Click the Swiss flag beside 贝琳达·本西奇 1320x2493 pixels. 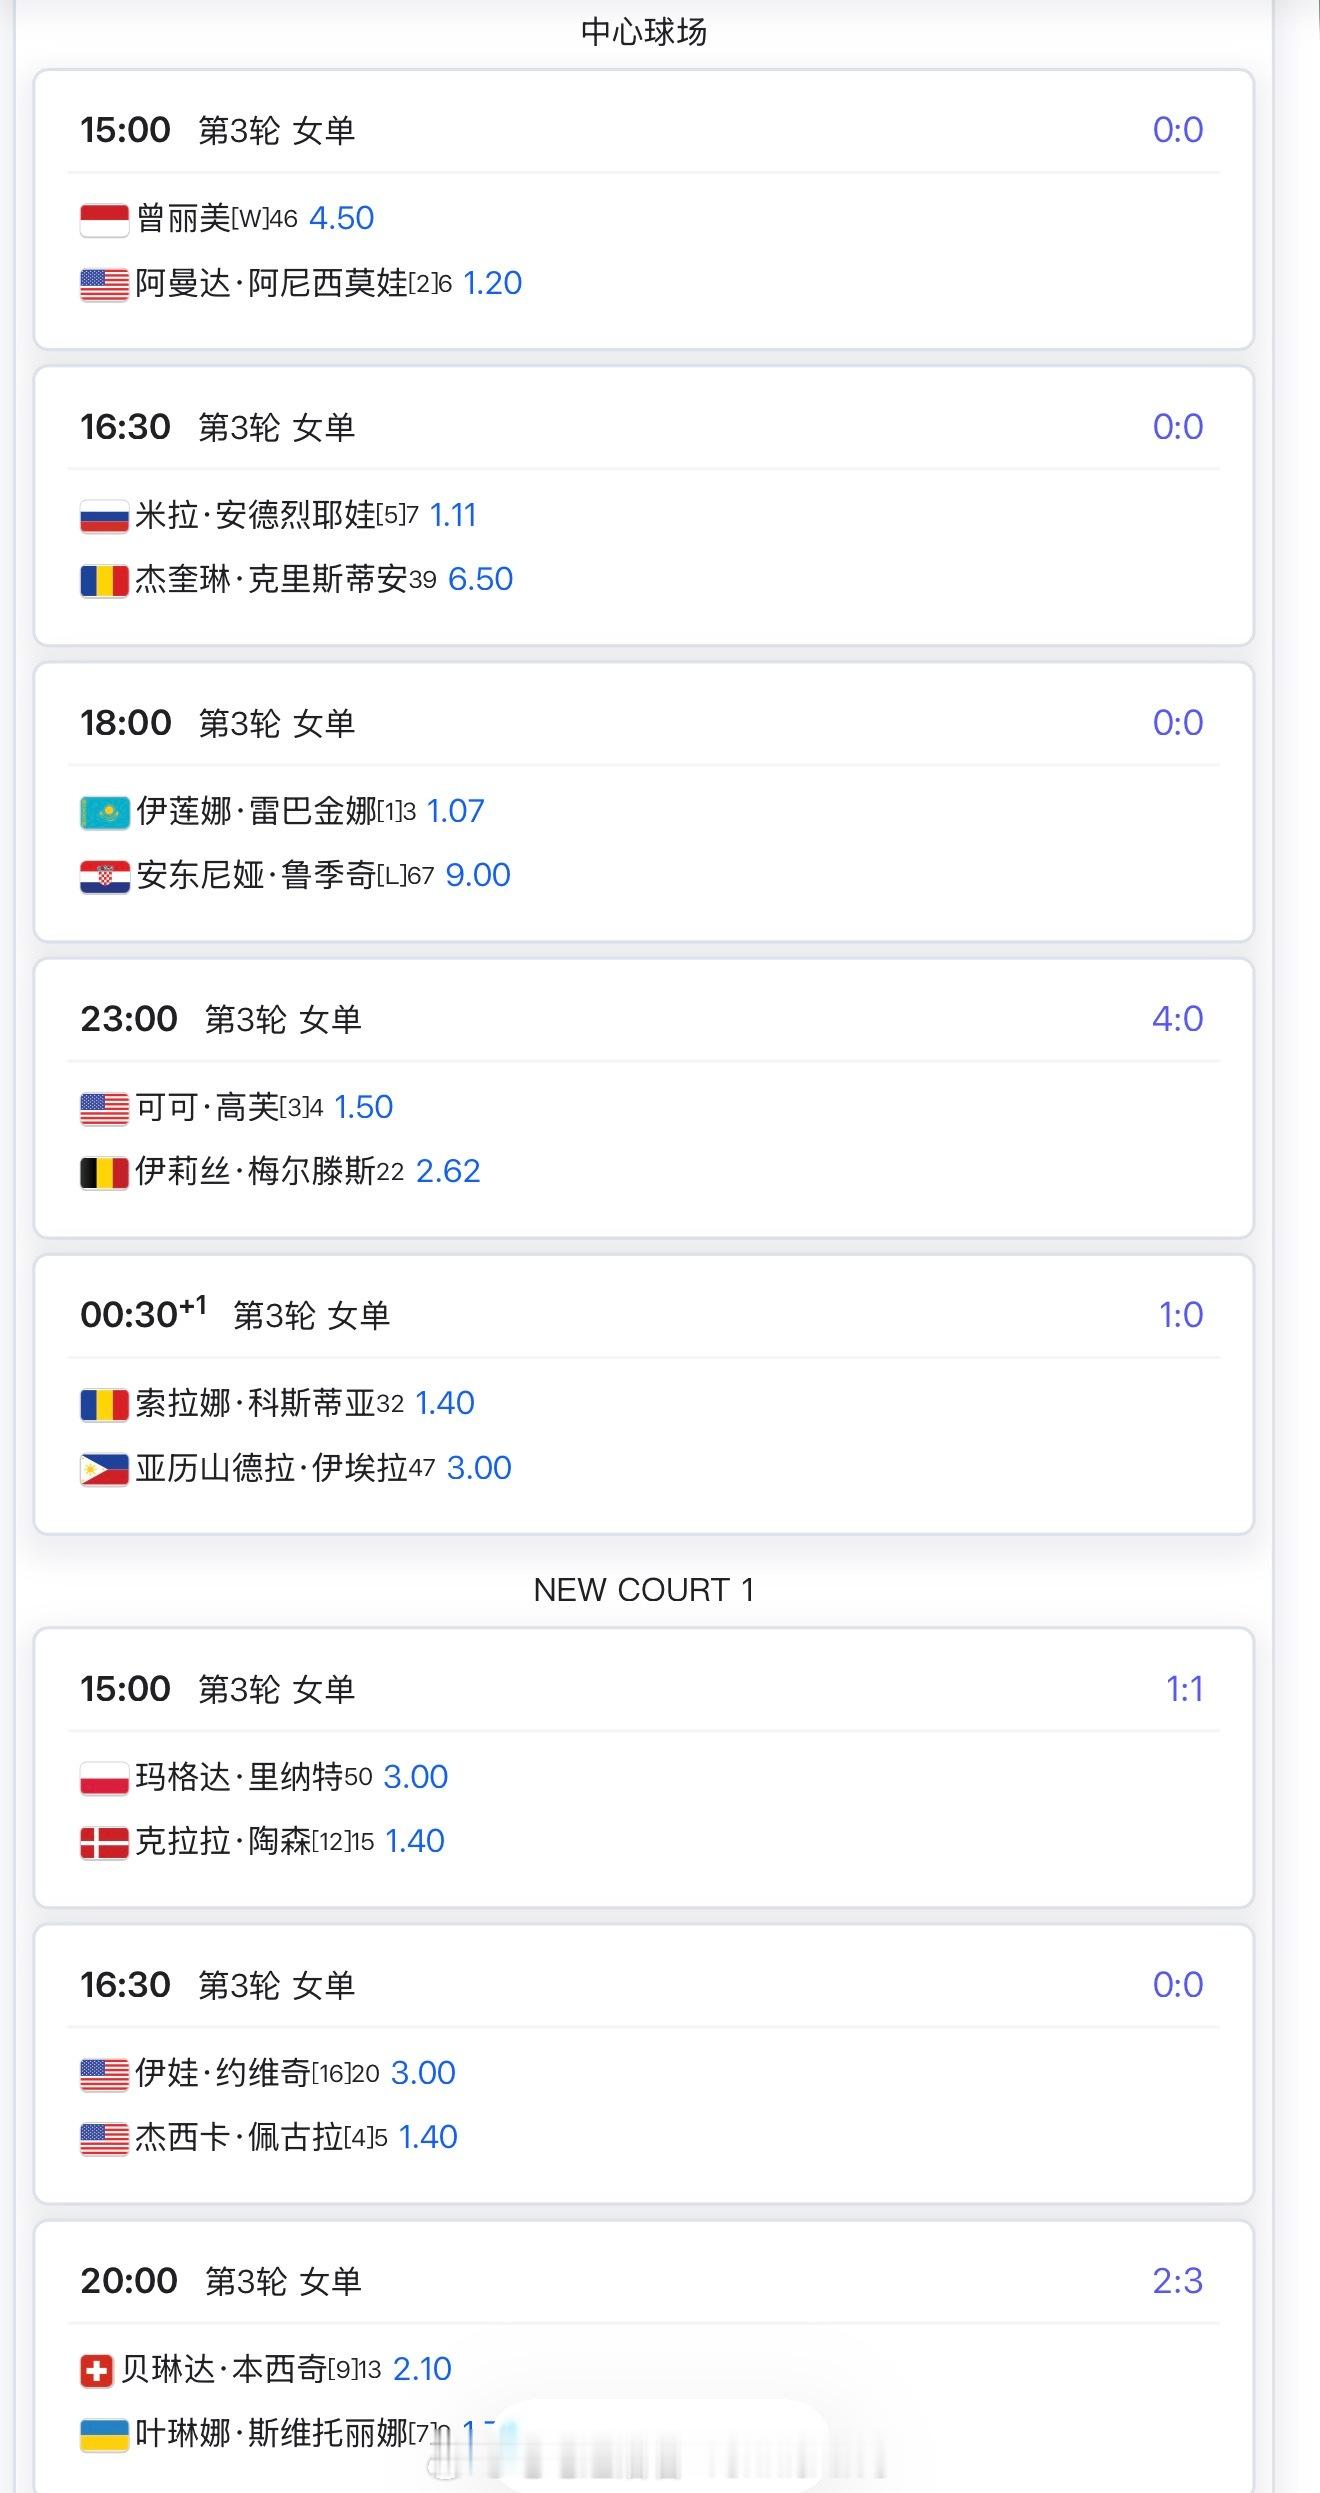coord(96,2370)
